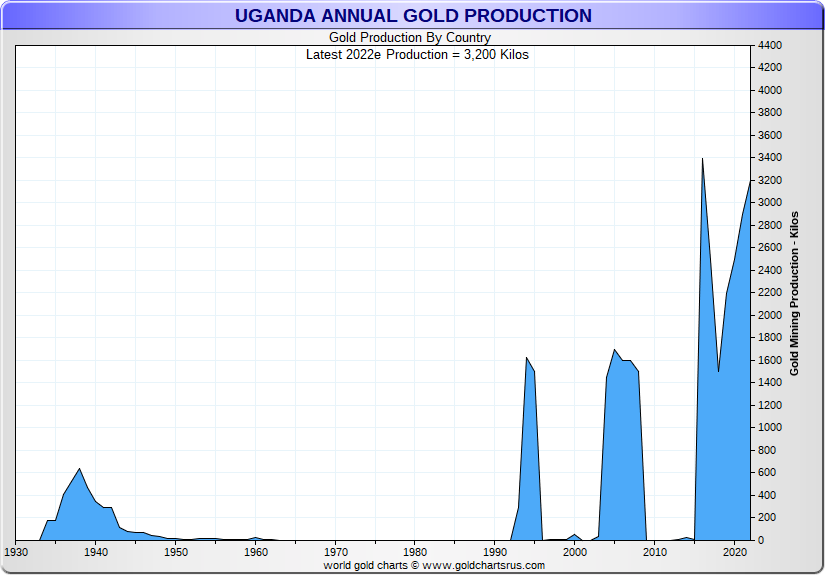This screenshot has height=575, width=825.
Task: Select the 1930 label on the x-axis
Action: pyautogui.click(x=16, y=552)
